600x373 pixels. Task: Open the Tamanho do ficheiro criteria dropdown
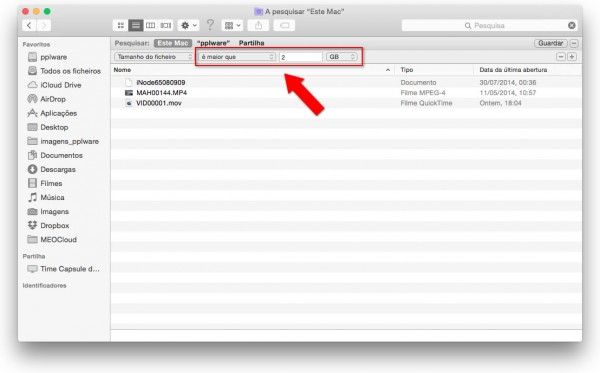point(154,57)
